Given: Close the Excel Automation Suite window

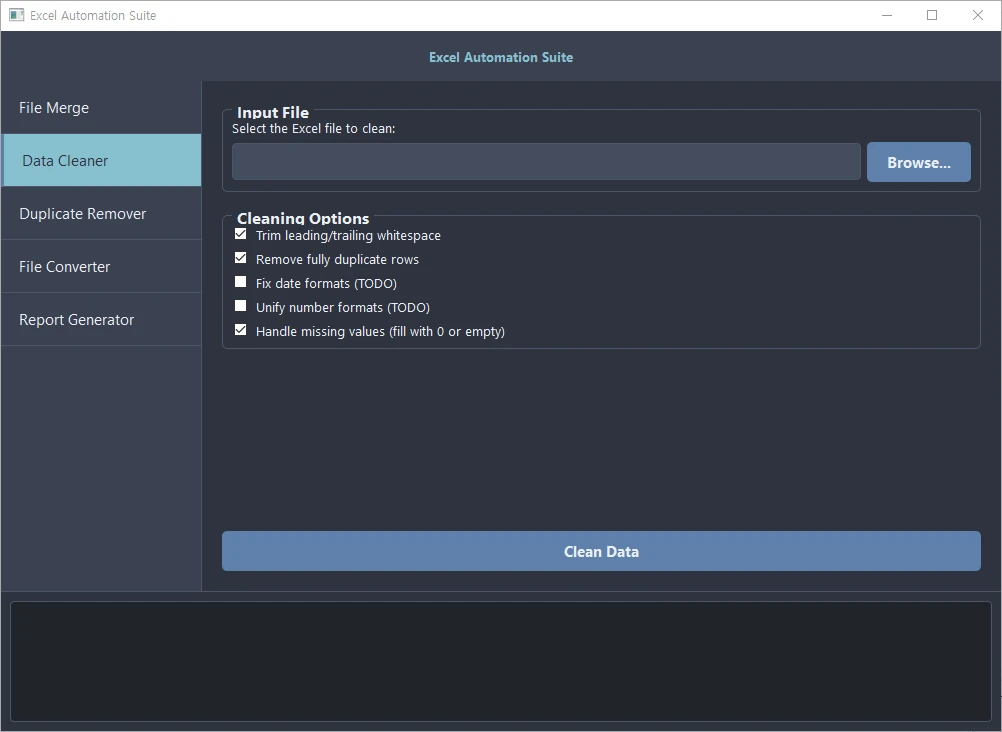Looking at the screenshot, I should pos(978,15).
